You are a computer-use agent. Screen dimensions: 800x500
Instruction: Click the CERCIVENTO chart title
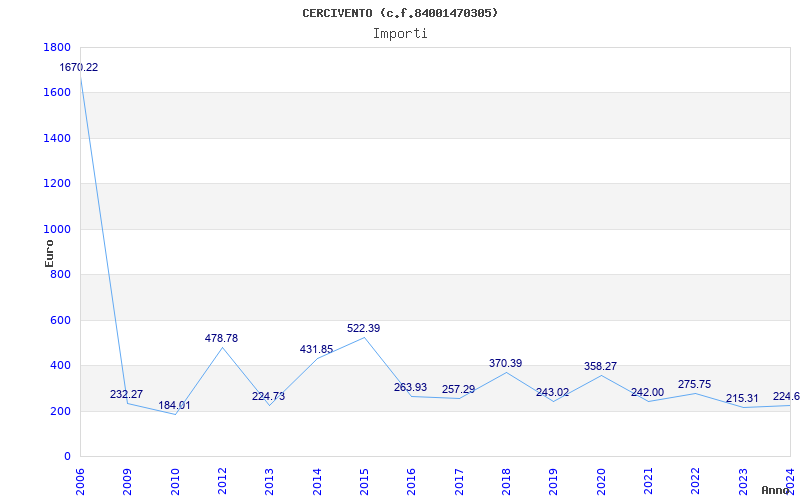(x=400, y=13)
